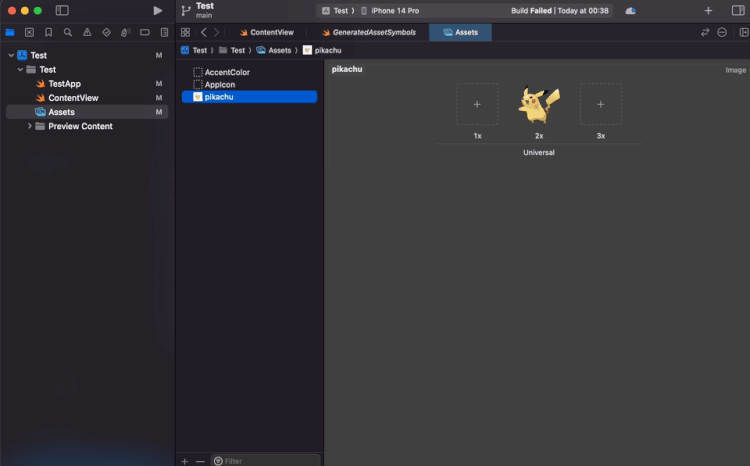The width and height of the screenshot is (750, 466).
Task: Open the editor options menu
Action: [x=722, y=33]
